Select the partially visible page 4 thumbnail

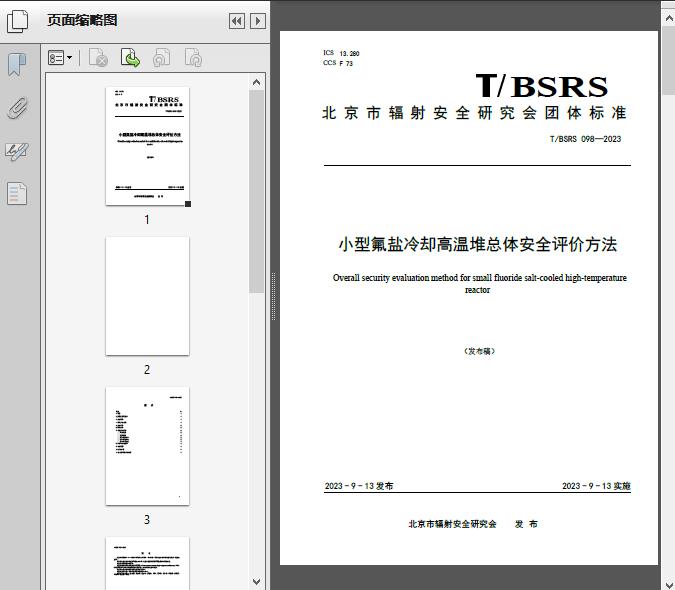pyautogui.click(x=147, y=563)
